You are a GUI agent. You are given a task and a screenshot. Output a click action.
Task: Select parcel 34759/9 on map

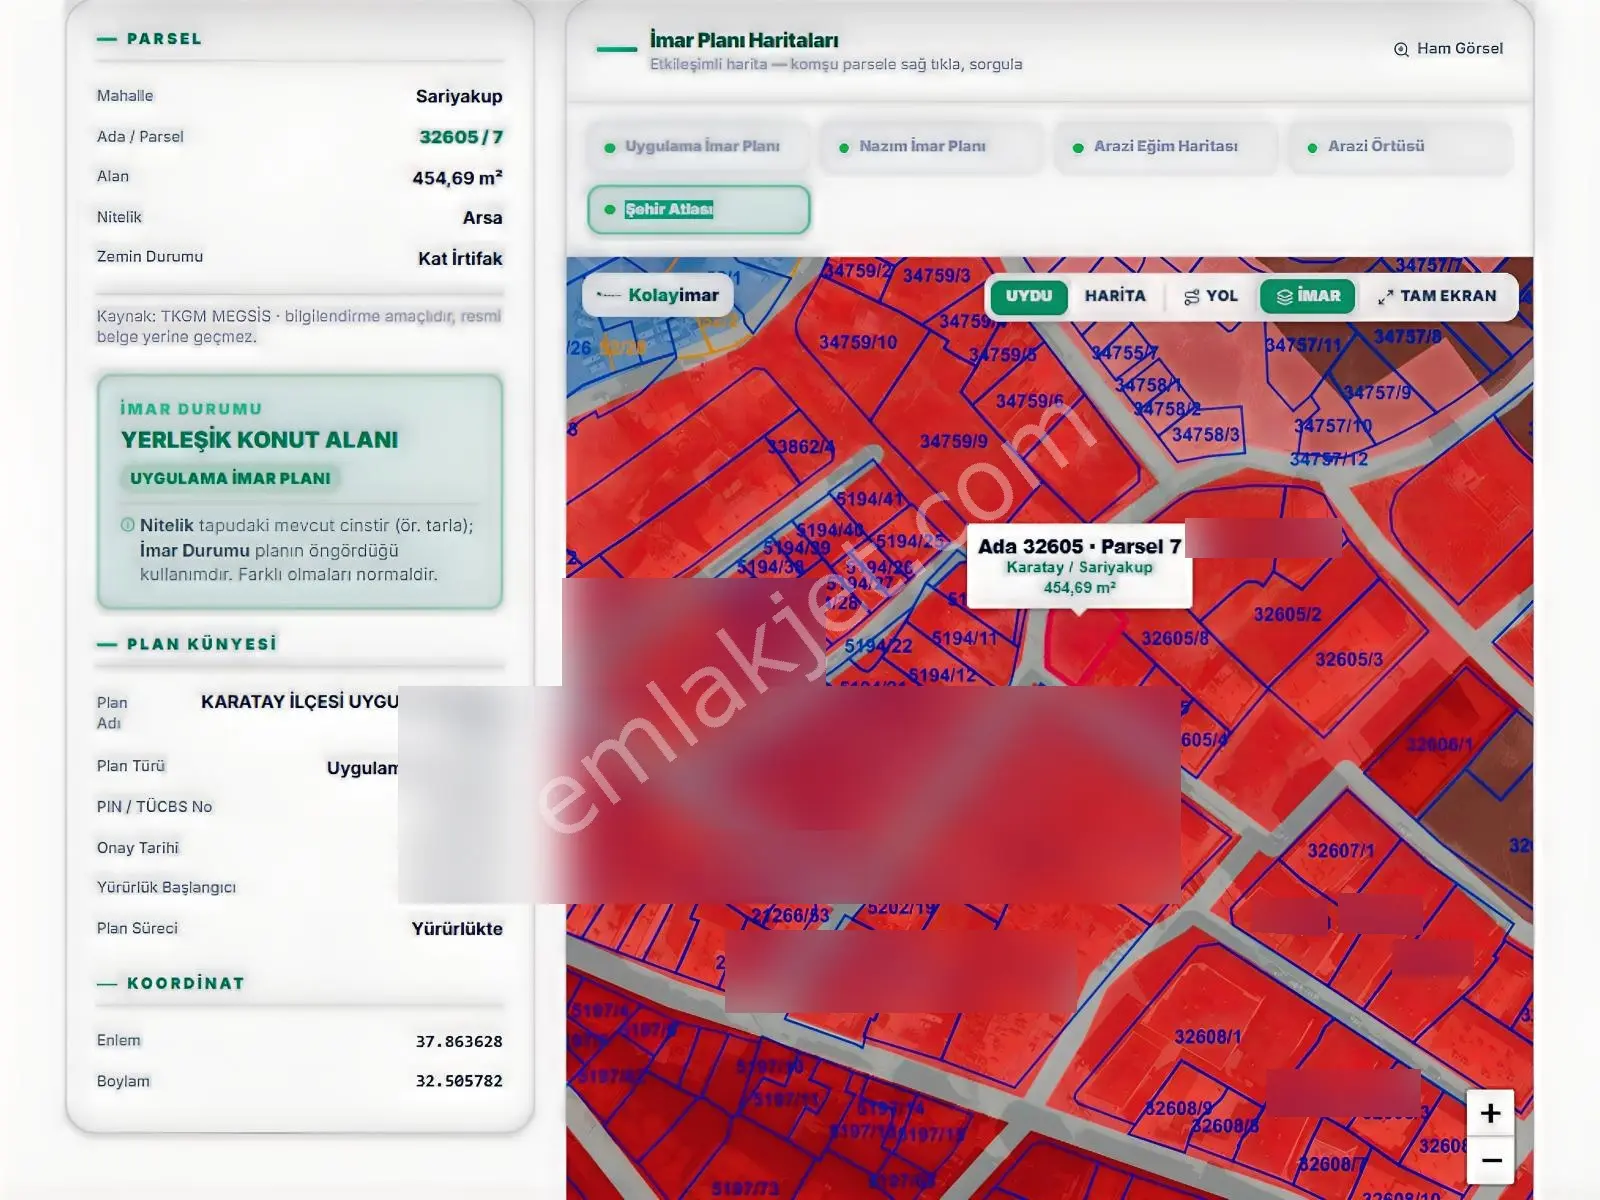[953, 441]
